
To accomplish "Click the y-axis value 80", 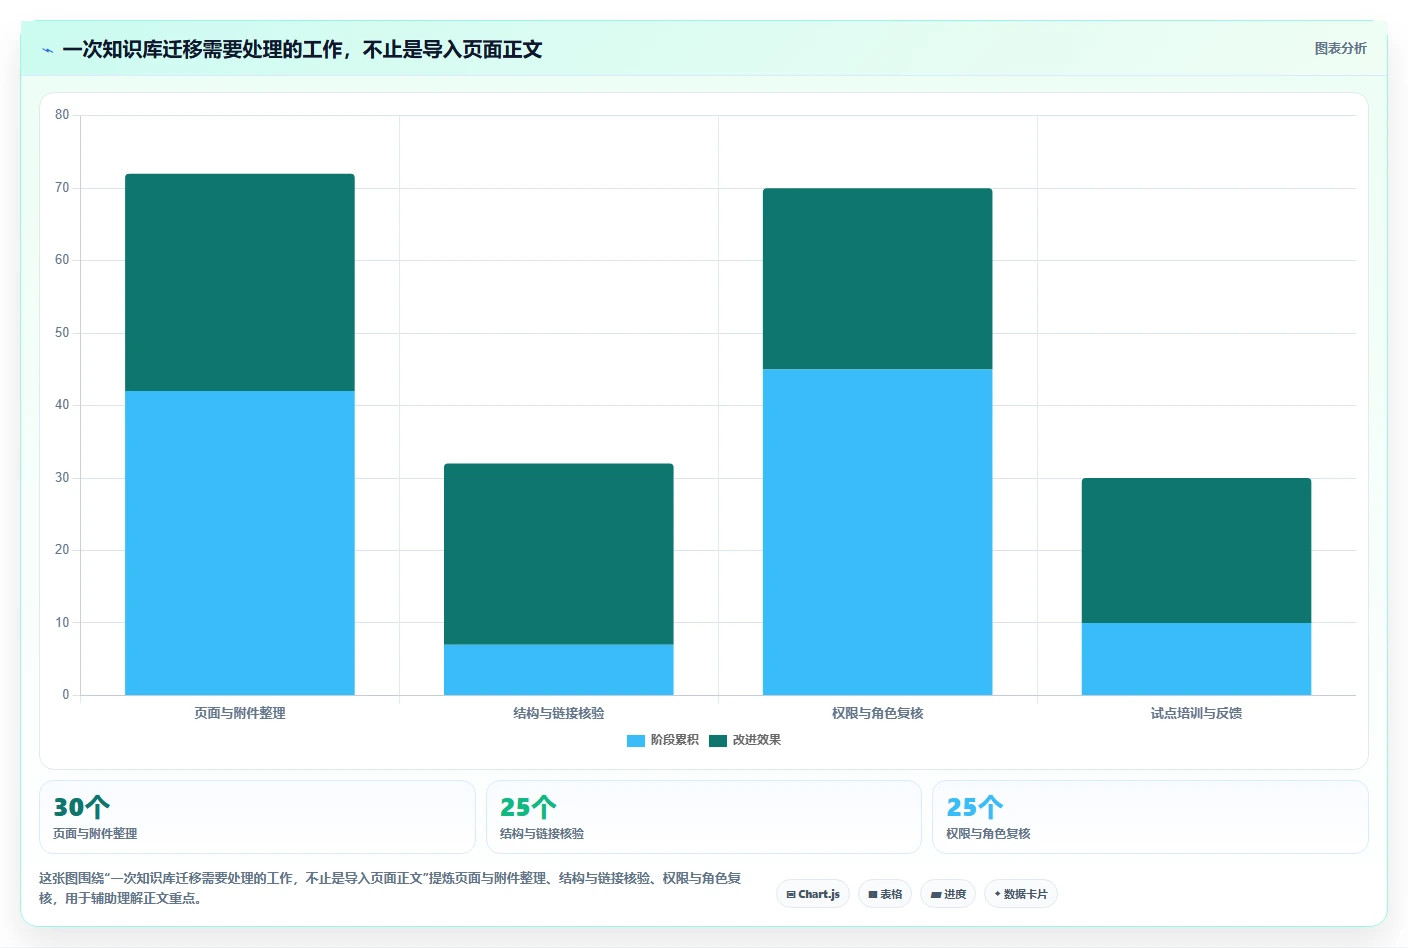I will click(x=62, y=115).
